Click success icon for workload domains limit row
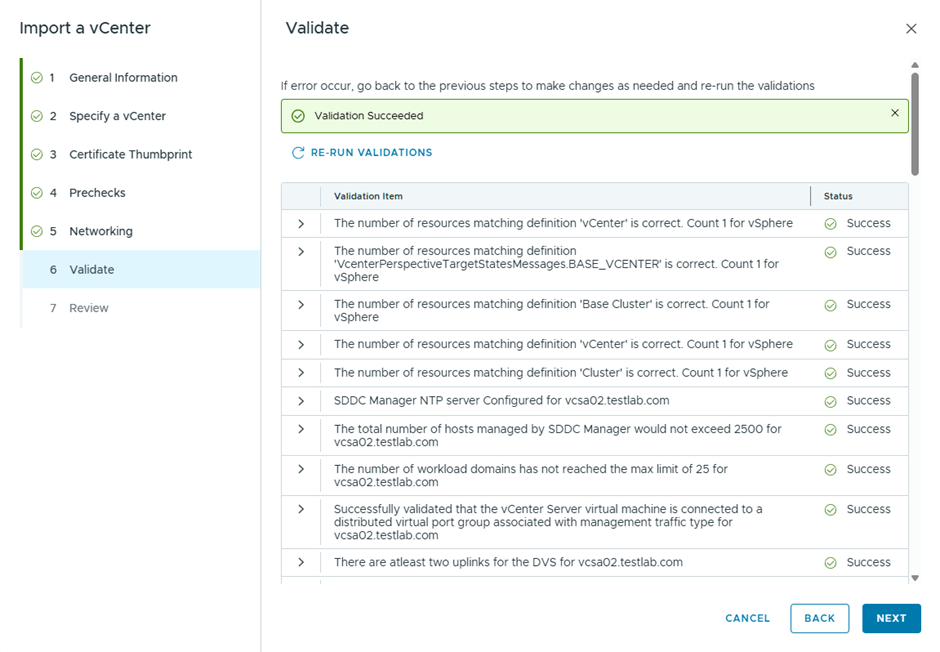 tap(830, 470)
